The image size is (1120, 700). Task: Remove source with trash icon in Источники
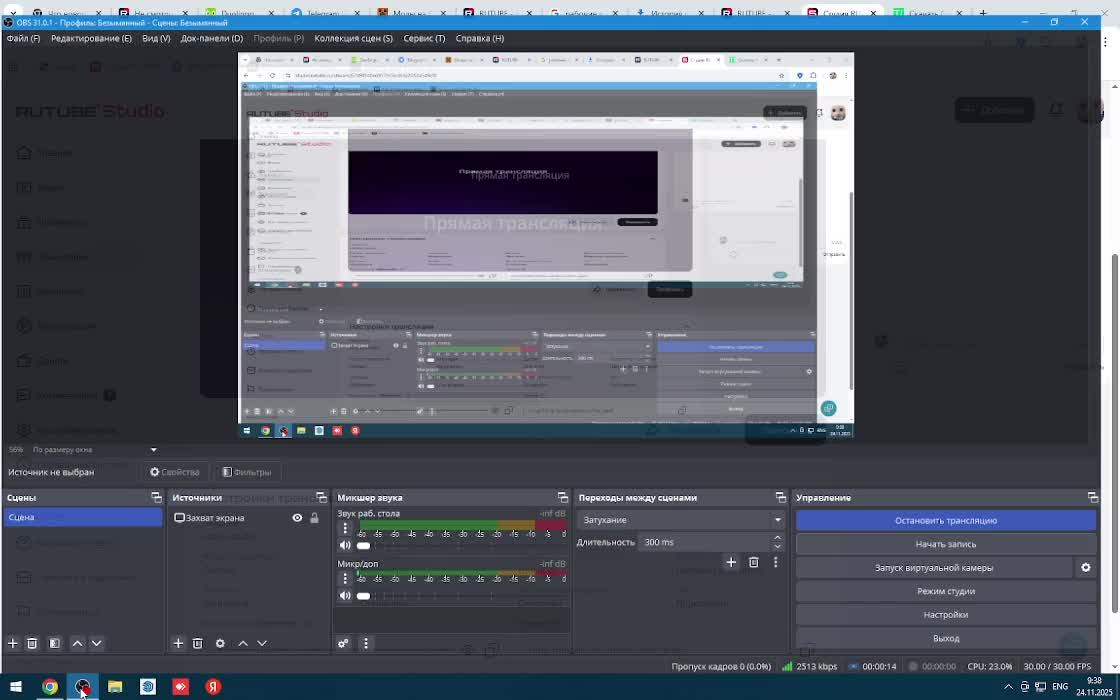click(x=198, y=644)
